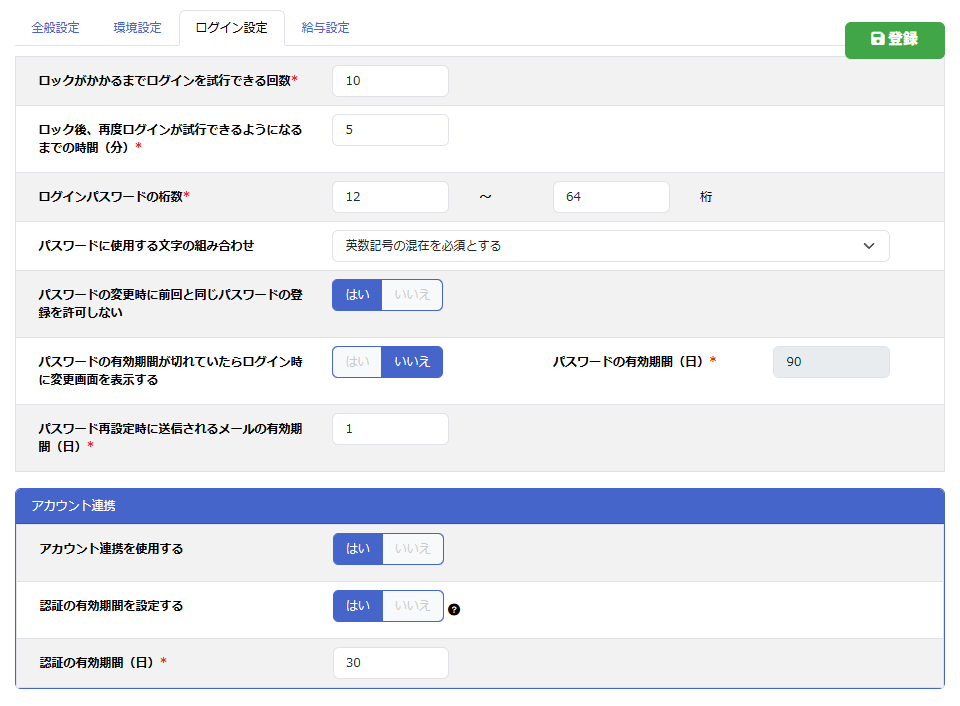
Task: Click the password reset mail validity field
Action: [390, 429]
